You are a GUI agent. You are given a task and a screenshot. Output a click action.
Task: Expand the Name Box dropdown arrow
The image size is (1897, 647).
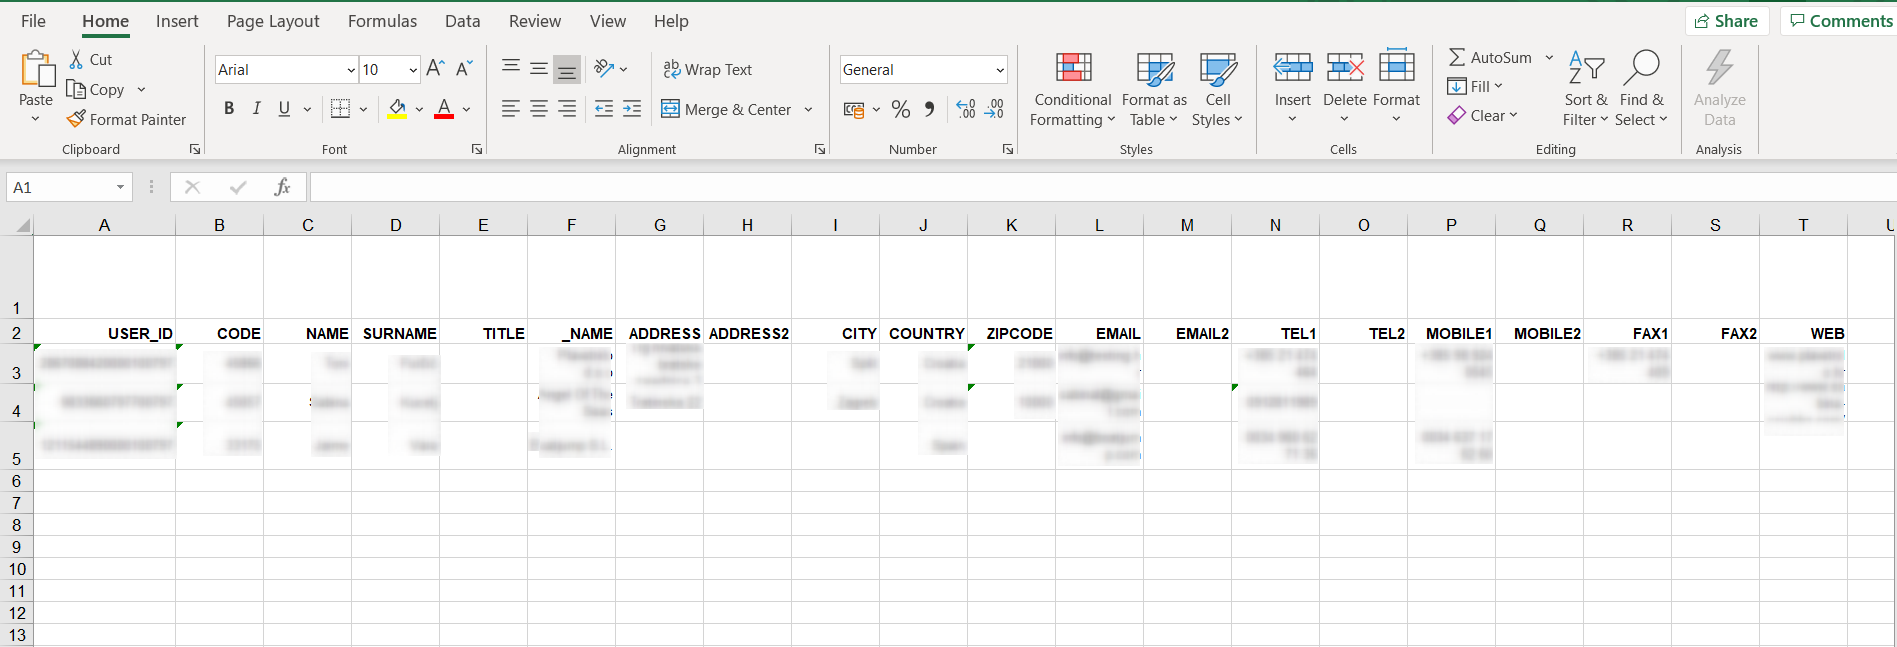click(120, 187)
